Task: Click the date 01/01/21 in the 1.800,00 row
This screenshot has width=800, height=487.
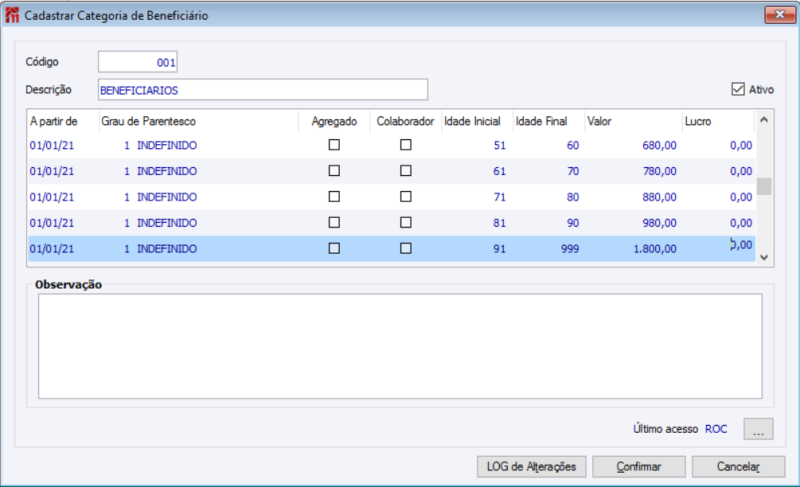Action: [52, 249]
